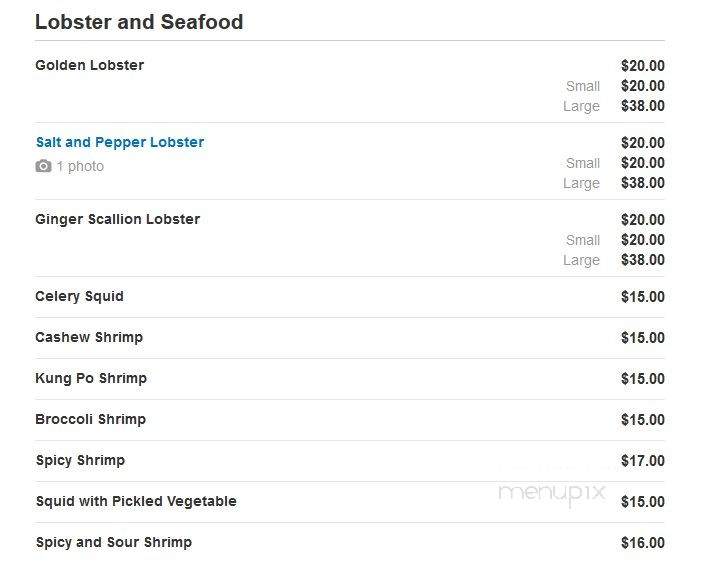Click the camera photo icon

(43, 166)
